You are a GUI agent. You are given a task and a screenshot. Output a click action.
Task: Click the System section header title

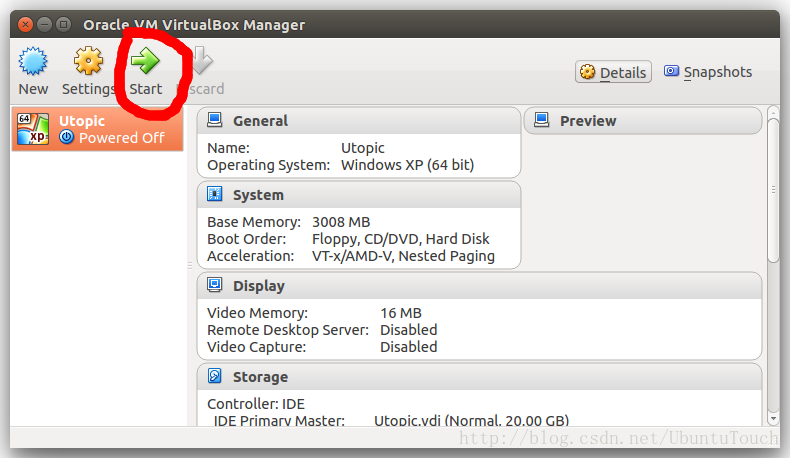coord(258,195)
